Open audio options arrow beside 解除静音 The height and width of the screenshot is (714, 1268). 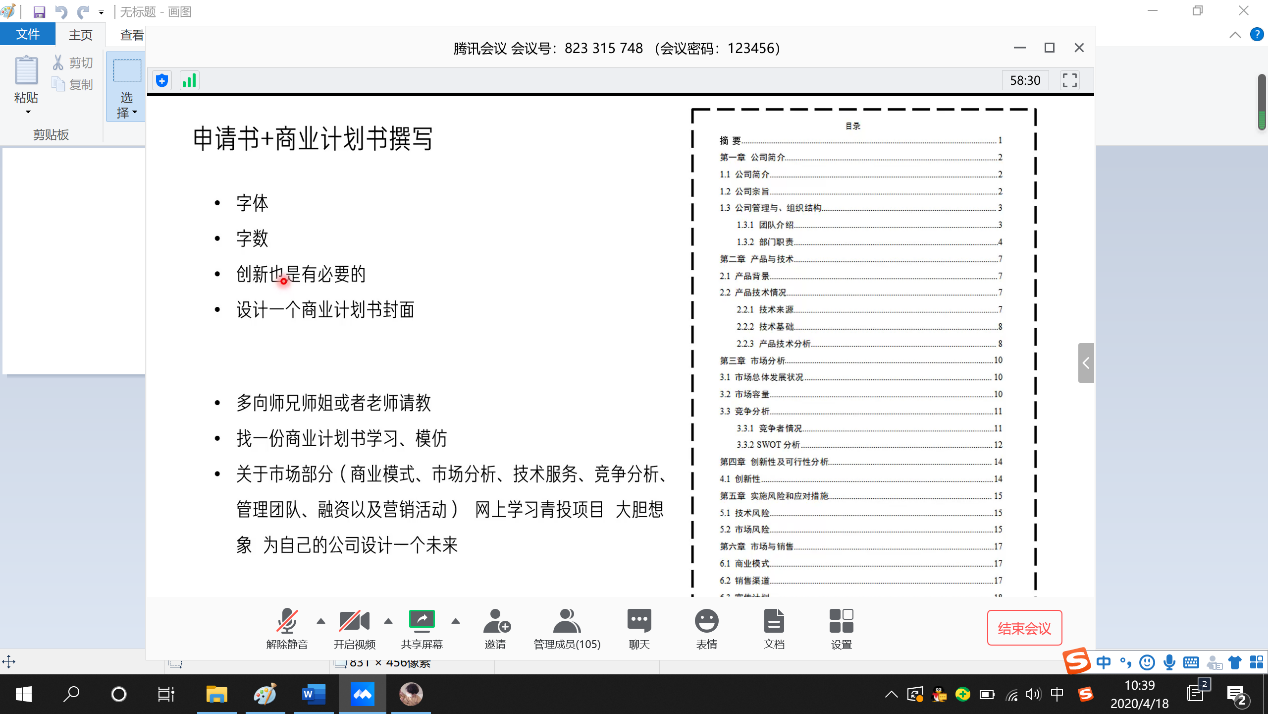coord(321,621)
